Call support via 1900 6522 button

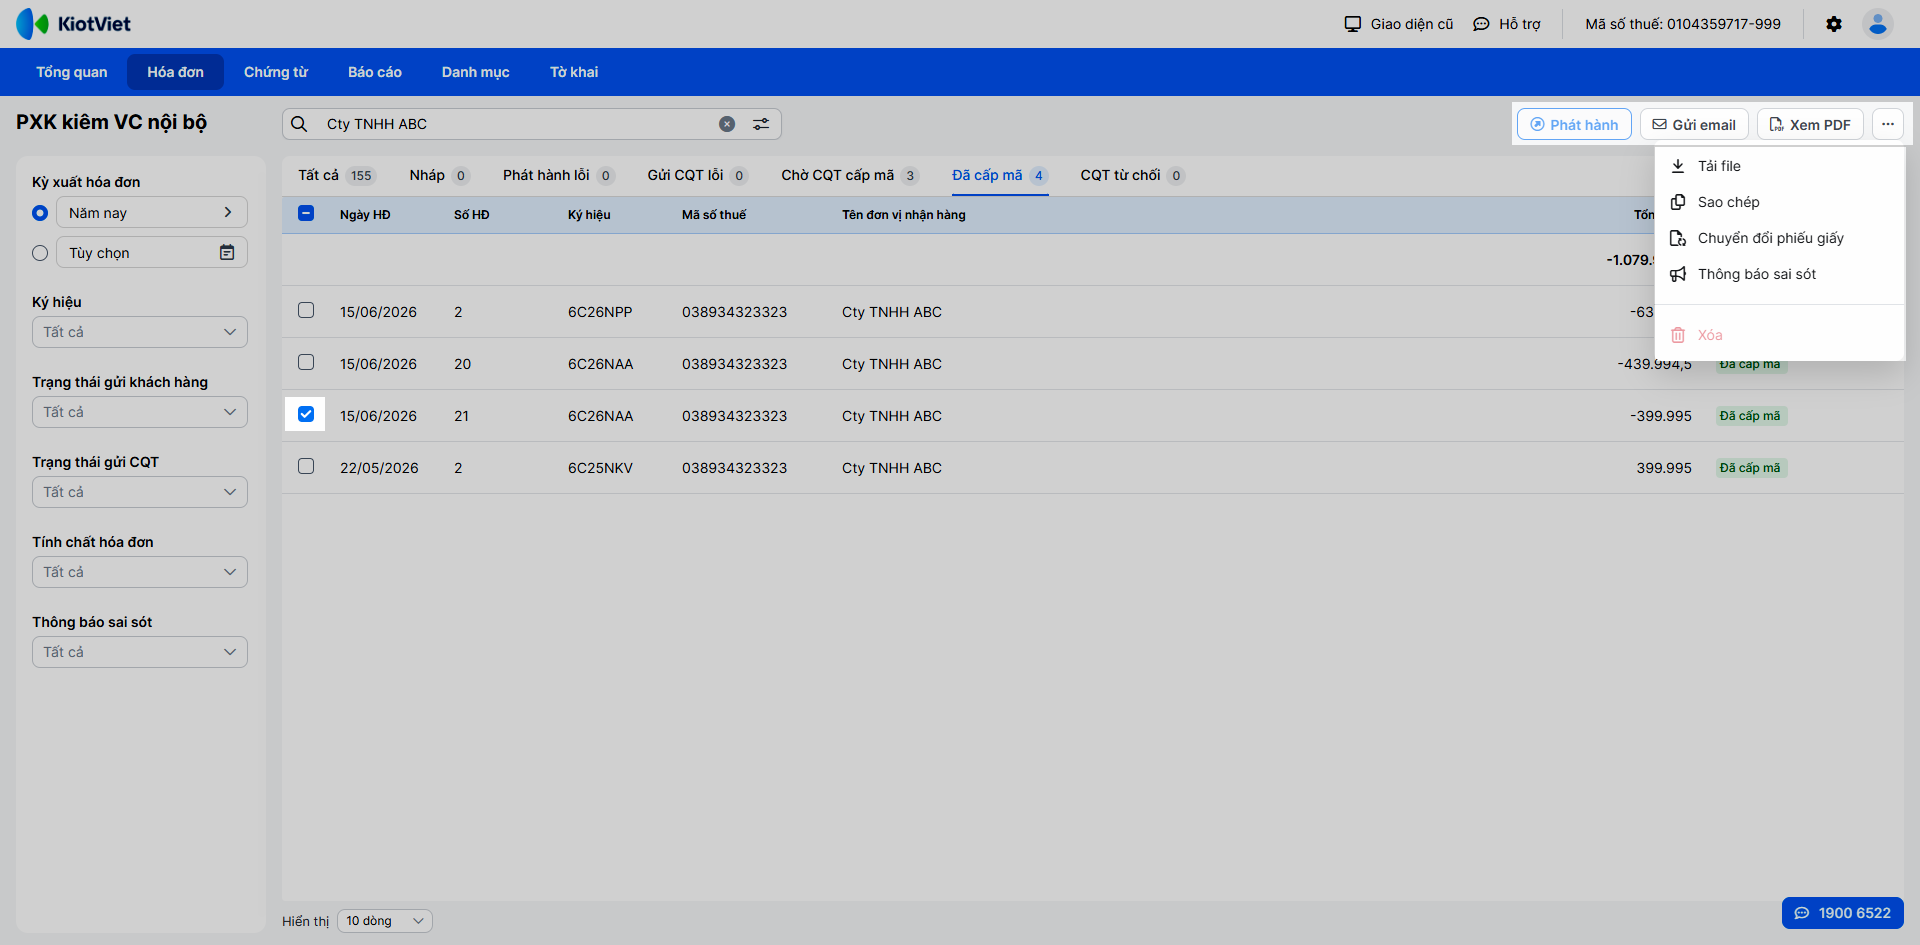1842,913
